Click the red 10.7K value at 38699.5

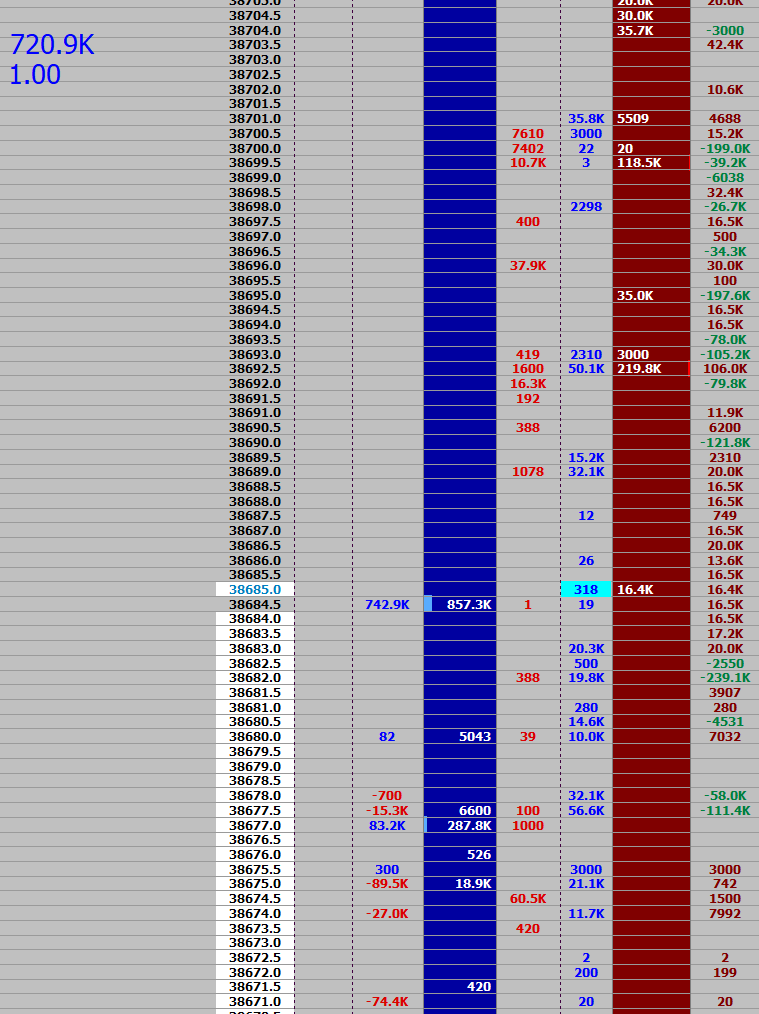point(528,162)
